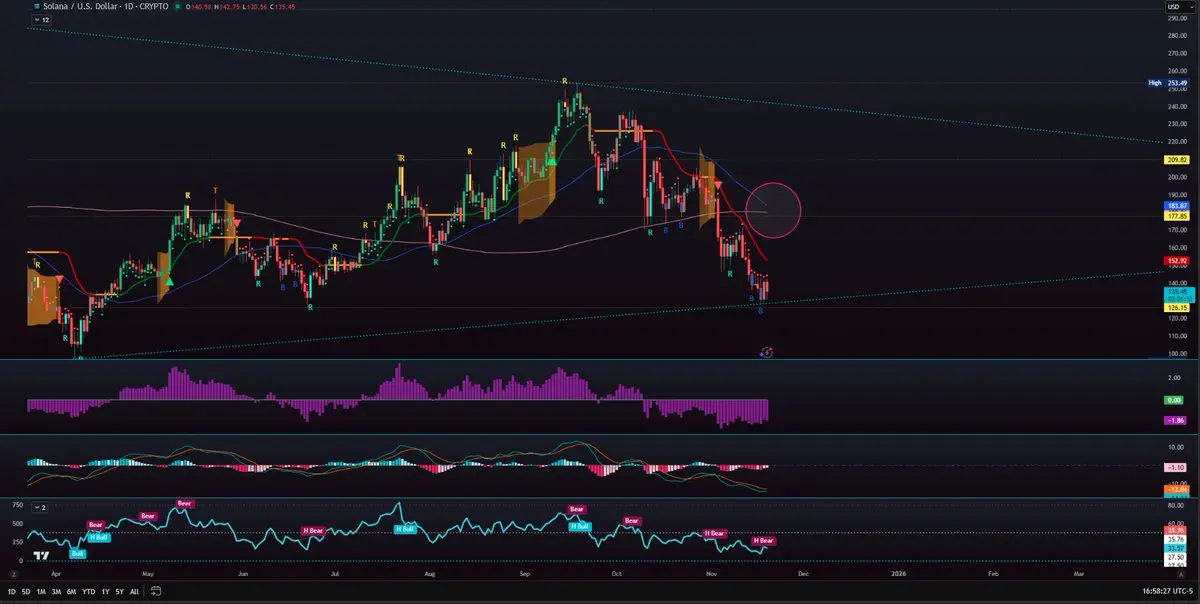Open the go-to-date calendar icon
This screenshot has height=604, width=1200.
click(155, 592)
